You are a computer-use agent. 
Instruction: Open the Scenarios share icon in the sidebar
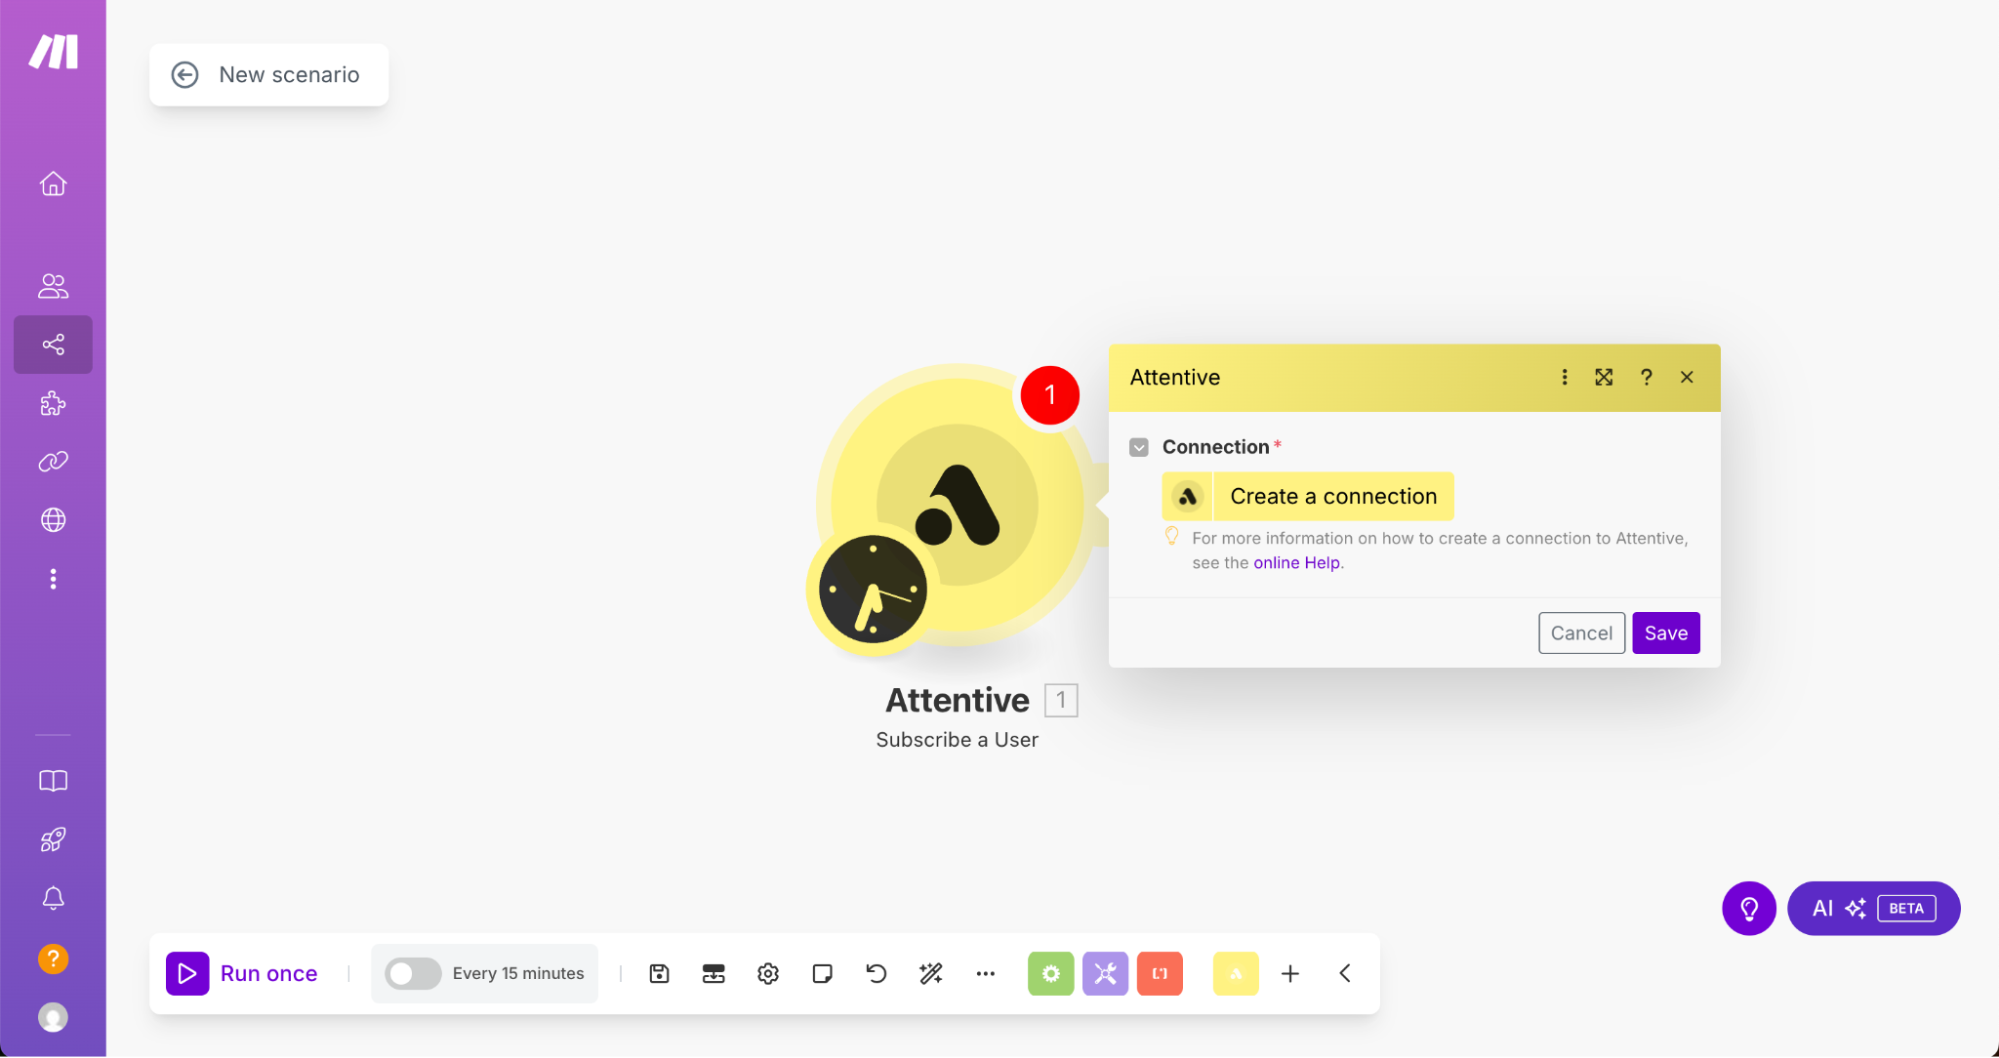pos(53,345)
